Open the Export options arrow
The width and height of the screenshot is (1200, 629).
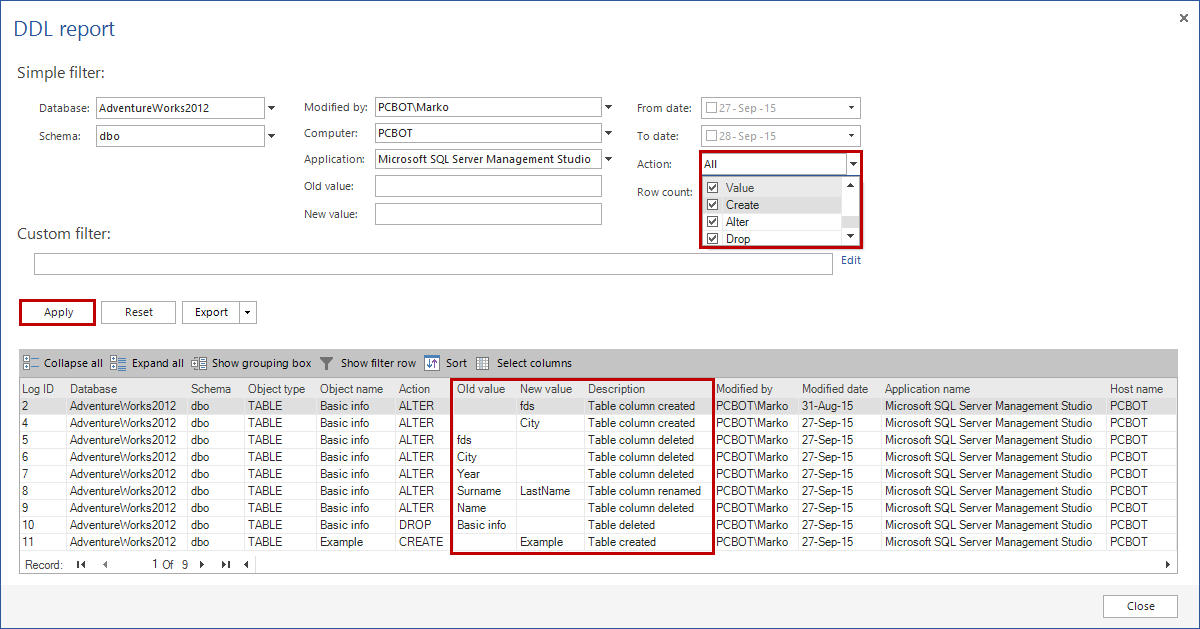click(248, 313)
